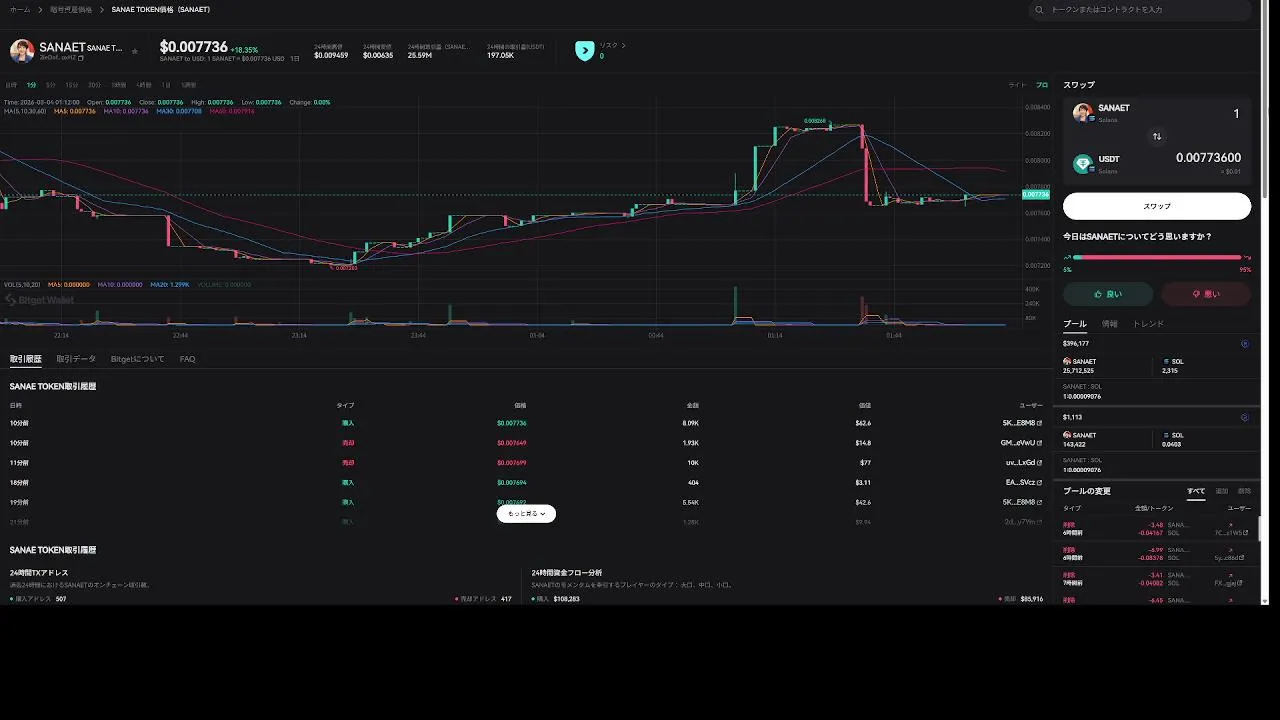Edit the swap amount field showing 1
Screen dimensions: 1280x720
click(1236, 113)
